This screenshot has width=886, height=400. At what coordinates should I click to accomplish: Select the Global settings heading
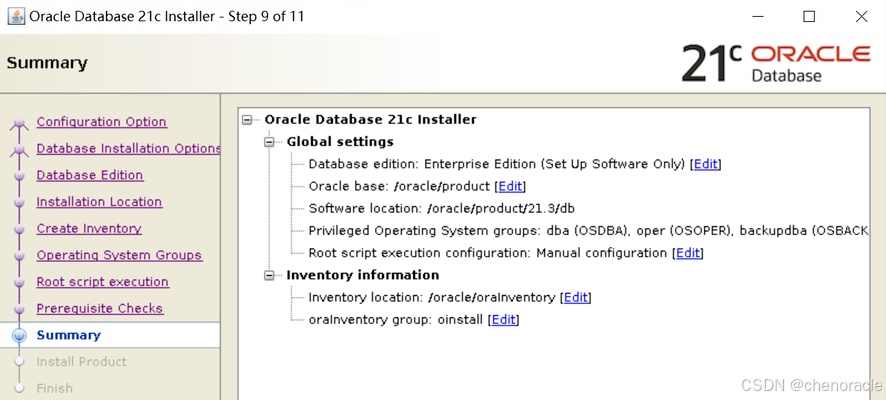tap(340, 142)
